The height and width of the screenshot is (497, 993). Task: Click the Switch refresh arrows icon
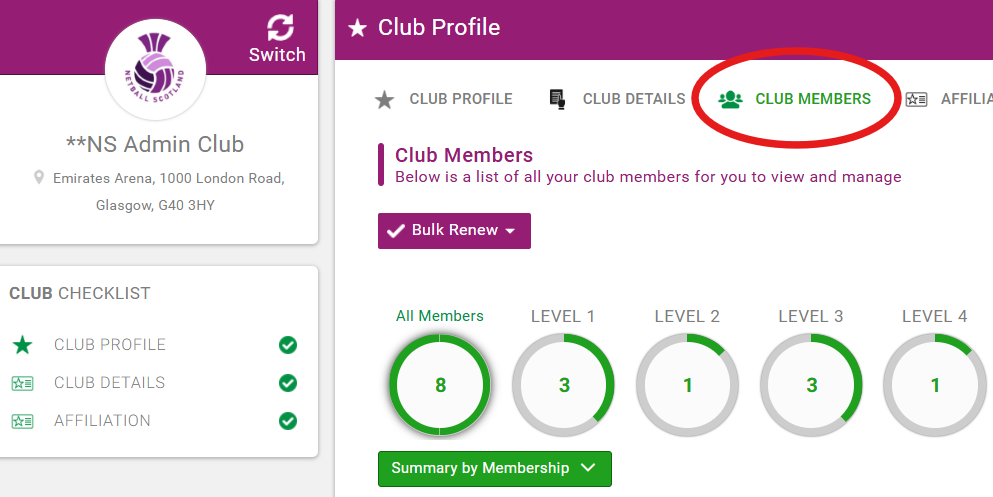coord(280,28)
